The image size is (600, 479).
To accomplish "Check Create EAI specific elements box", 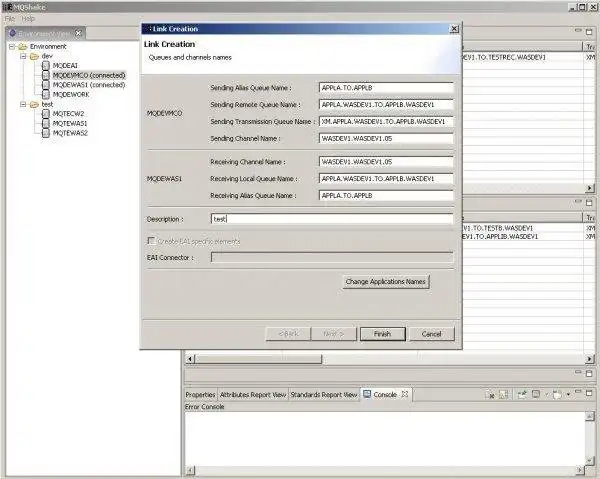I will click(x=151, y=241).
